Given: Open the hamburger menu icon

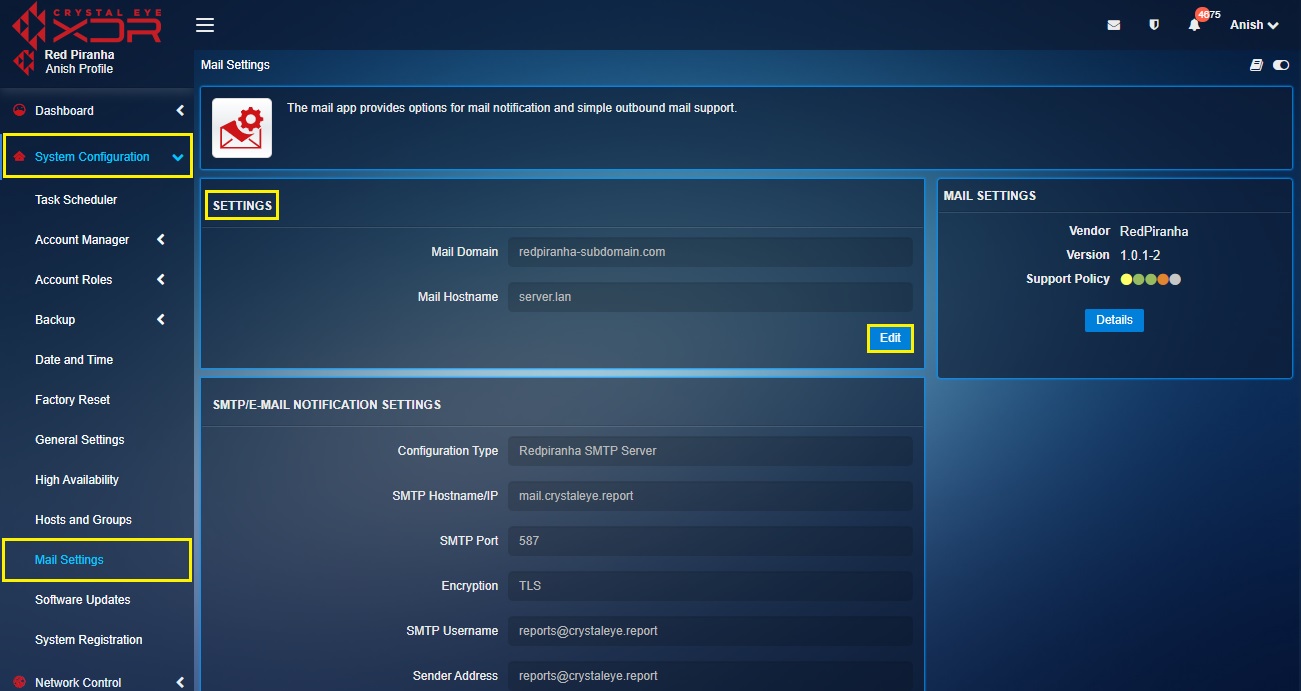Looking at the screenshot, I should tap(204, 25).
